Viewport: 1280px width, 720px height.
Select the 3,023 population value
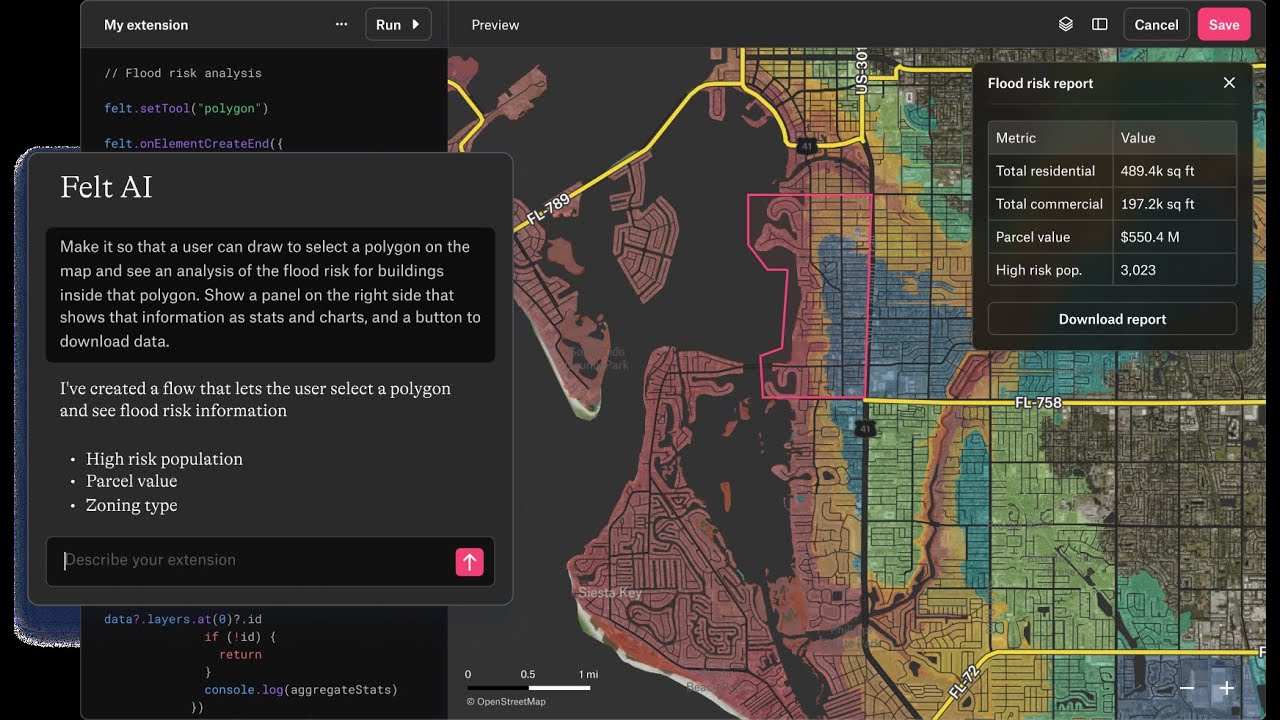(1175, 270)
